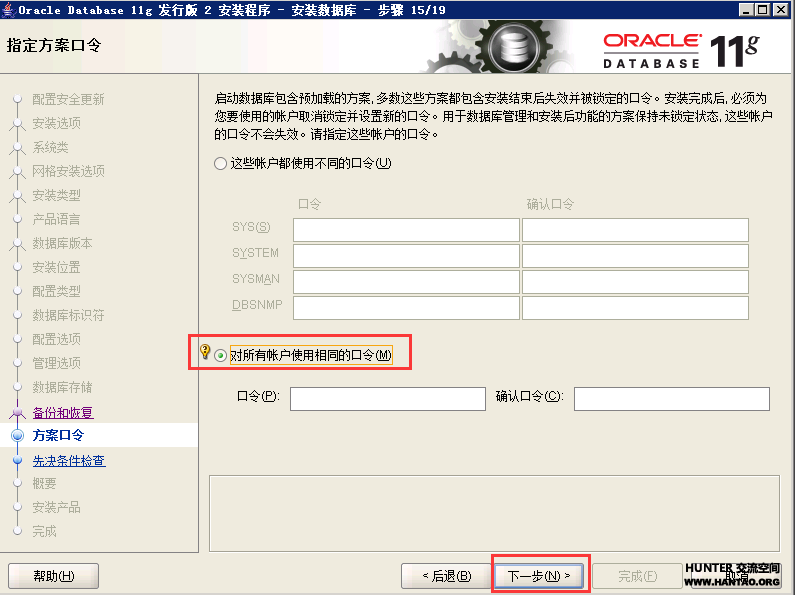Screen dimensions: 795x595
Task: Open the 备份和恢复 step link
Action: 62,413
